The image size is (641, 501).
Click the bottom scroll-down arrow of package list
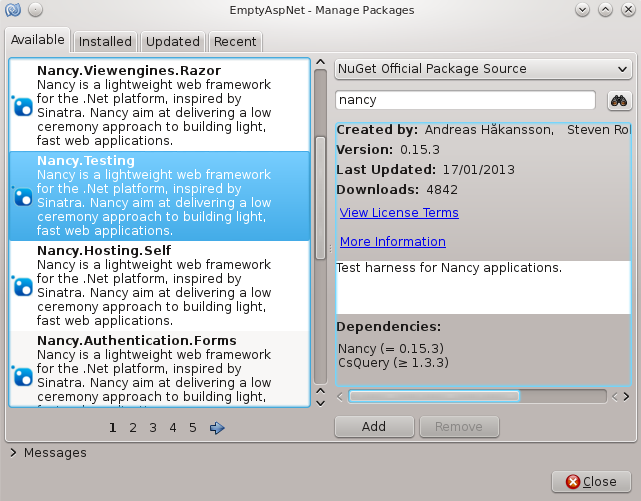321,403
